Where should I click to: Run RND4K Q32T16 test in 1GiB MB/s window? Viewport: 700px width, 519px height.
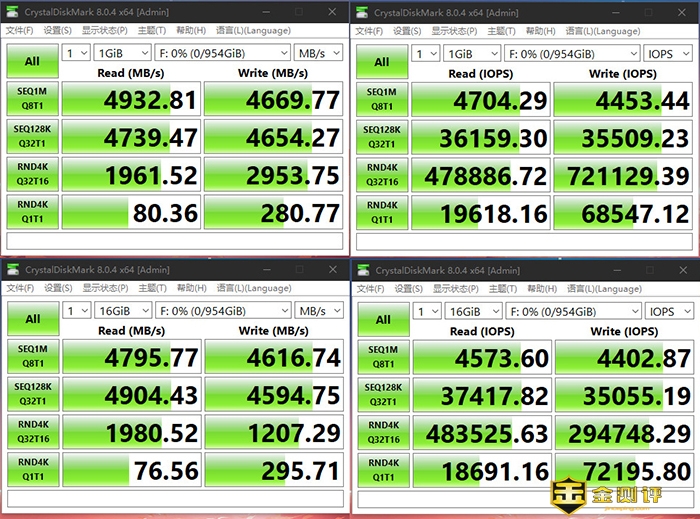(33, 174)
